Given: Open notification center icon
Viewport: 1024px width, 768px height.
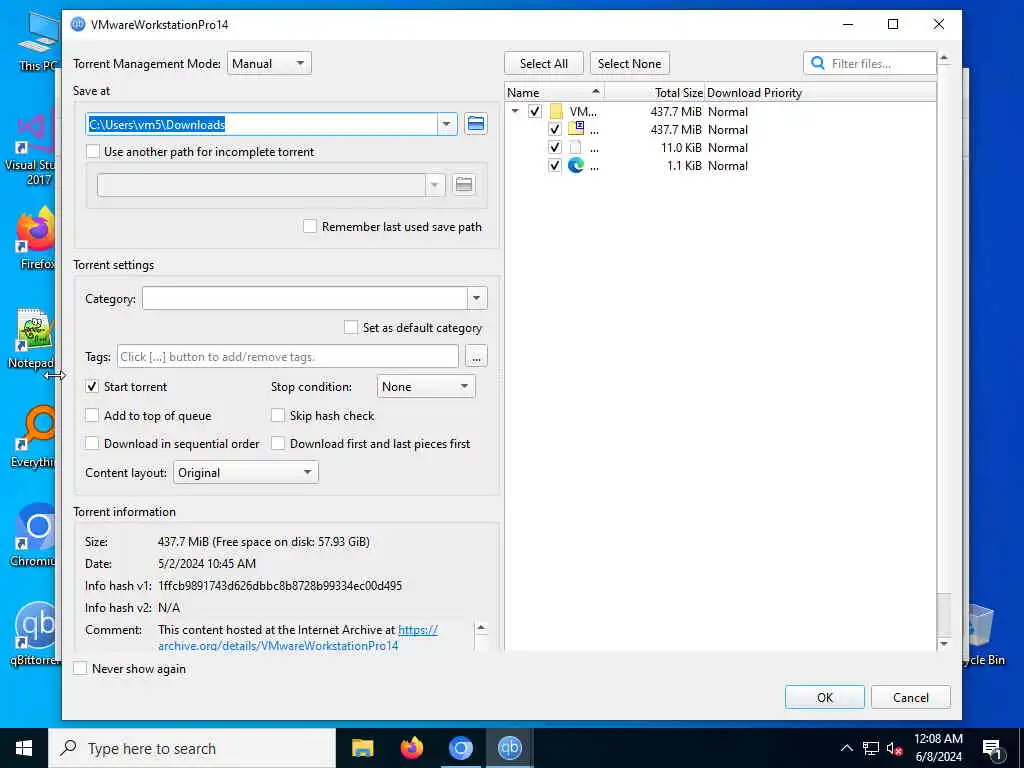Looking at the screenshot, I should click(x=993, y=750).
